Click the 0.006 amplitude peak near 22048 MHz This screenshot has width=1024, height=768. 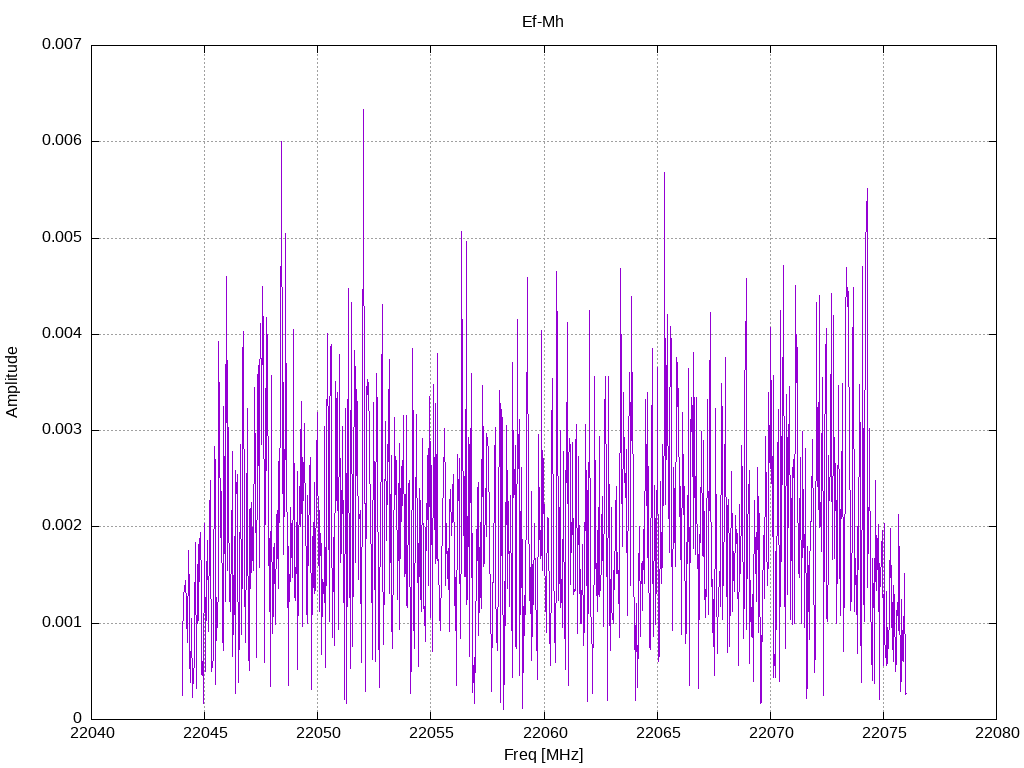click(281, 143)
